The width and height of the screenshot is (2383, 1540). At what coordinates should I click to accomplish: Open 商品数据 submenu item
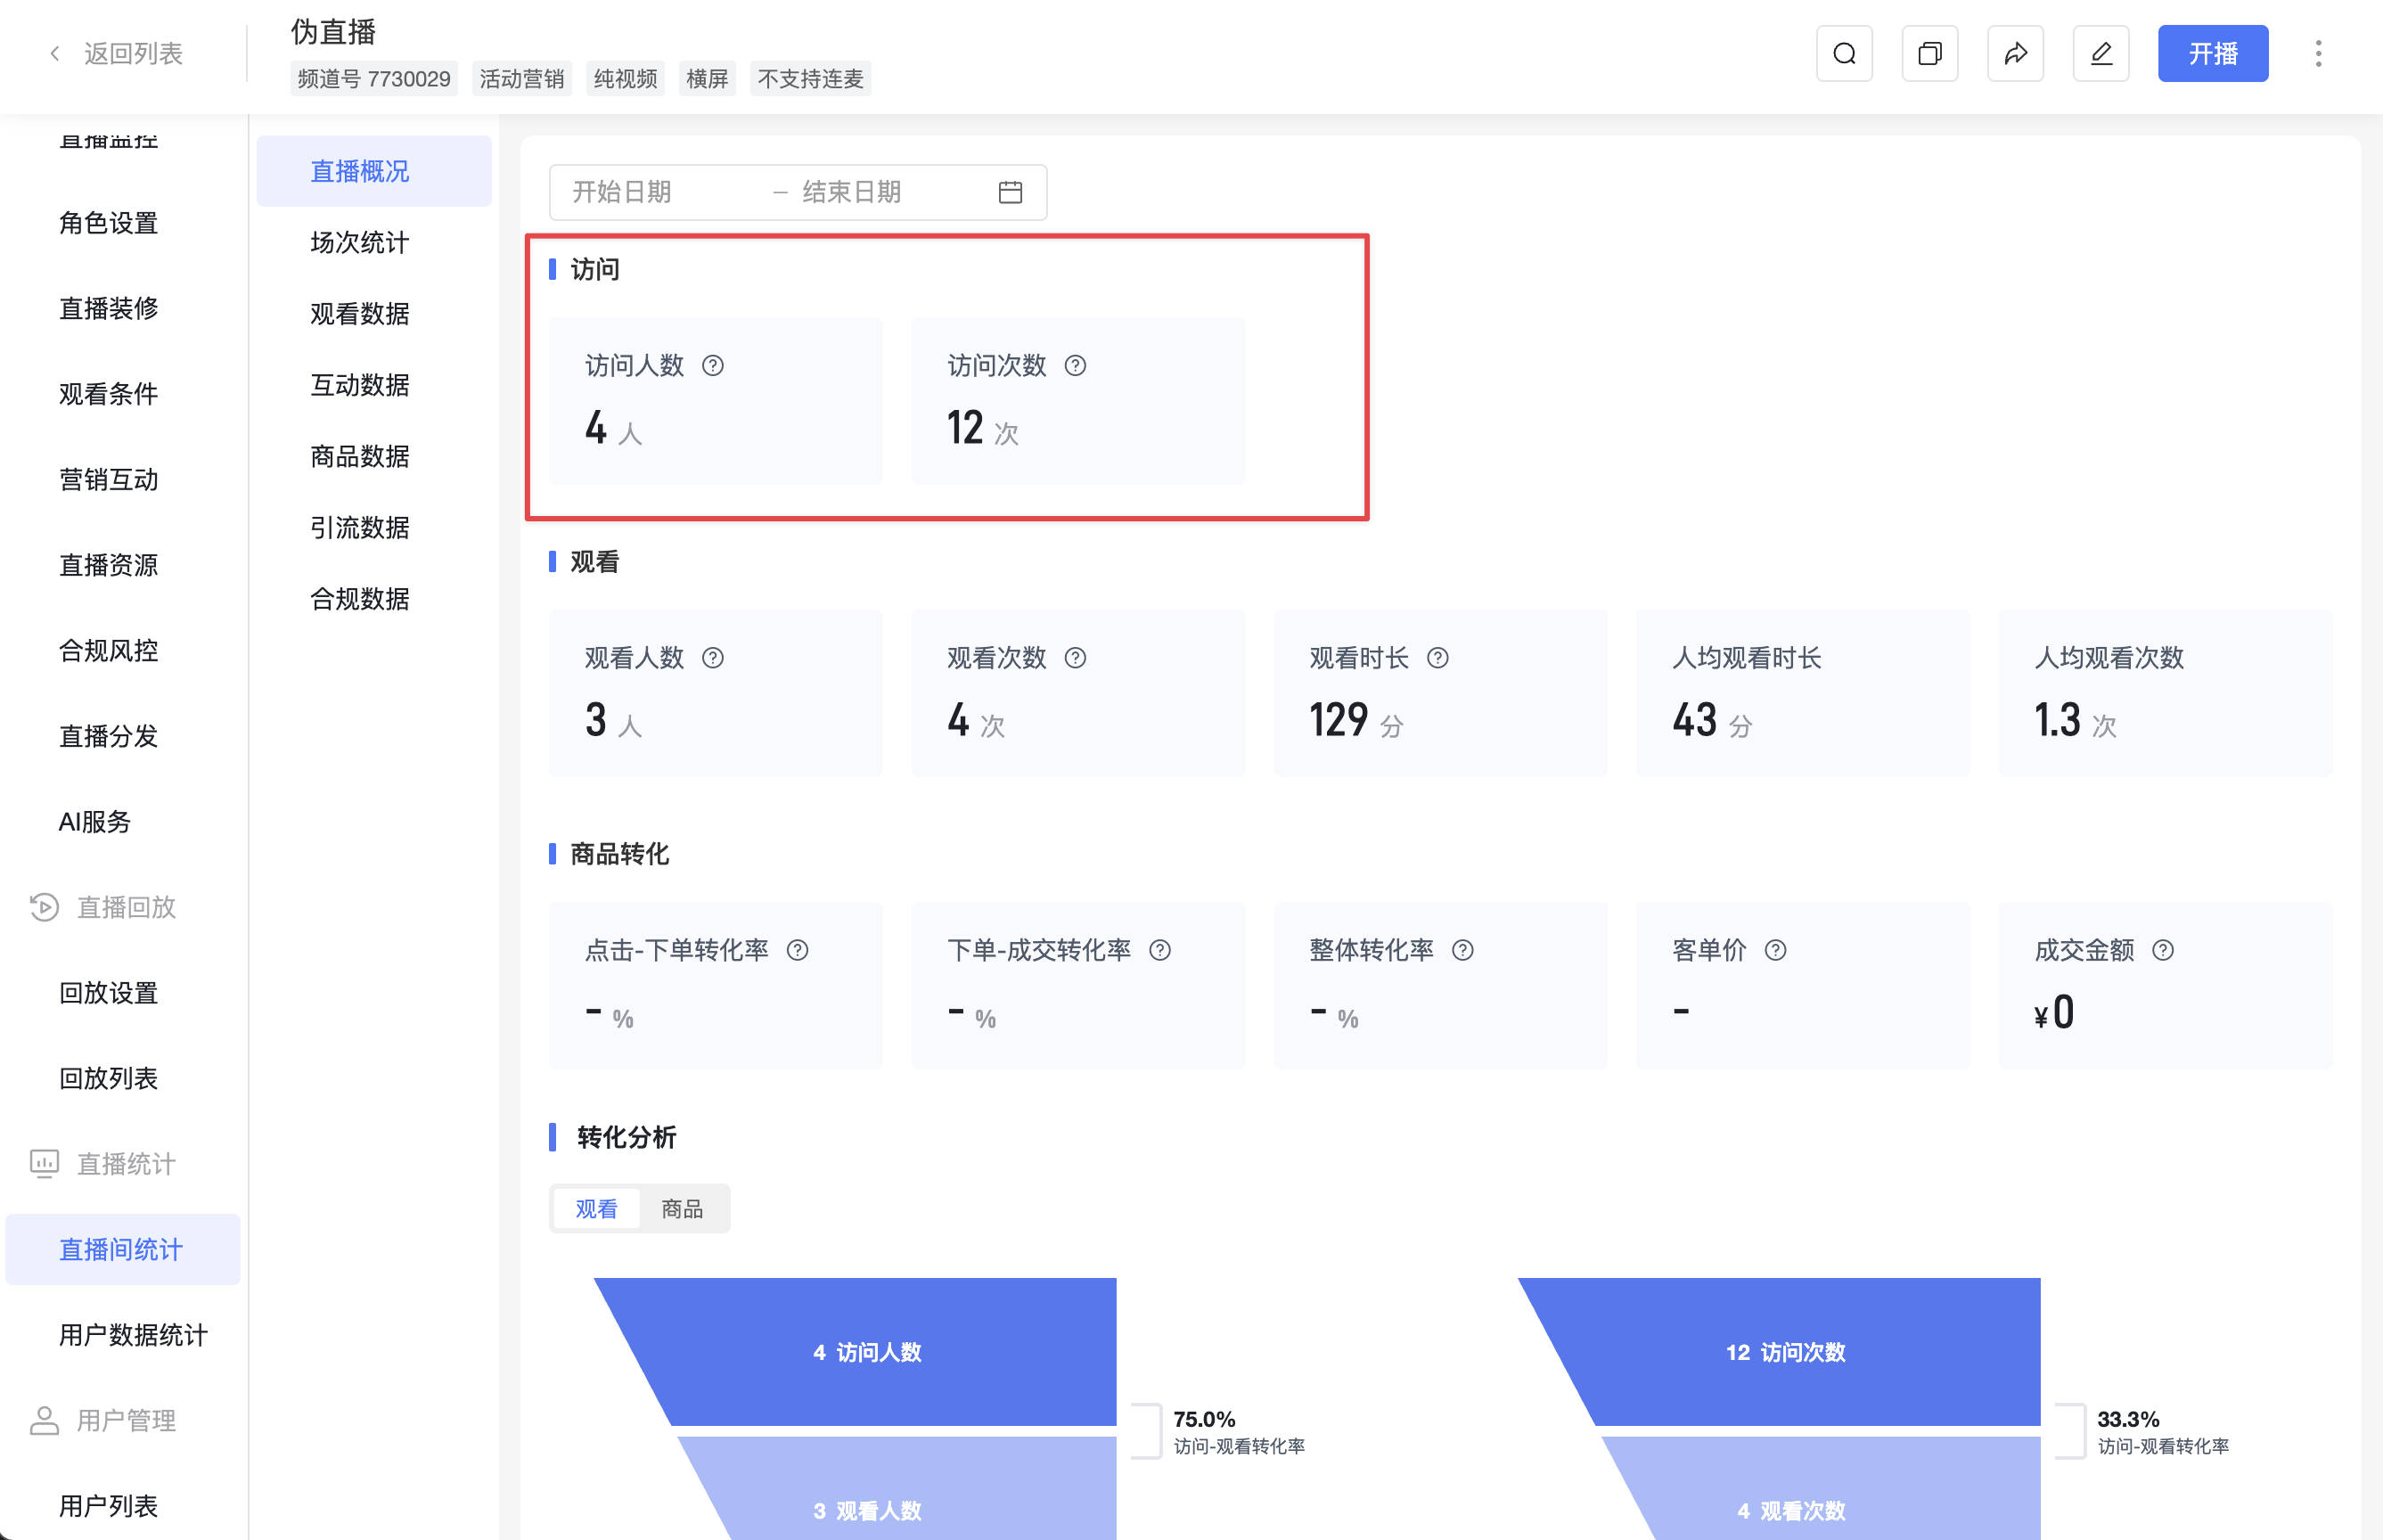pos(373,456)
